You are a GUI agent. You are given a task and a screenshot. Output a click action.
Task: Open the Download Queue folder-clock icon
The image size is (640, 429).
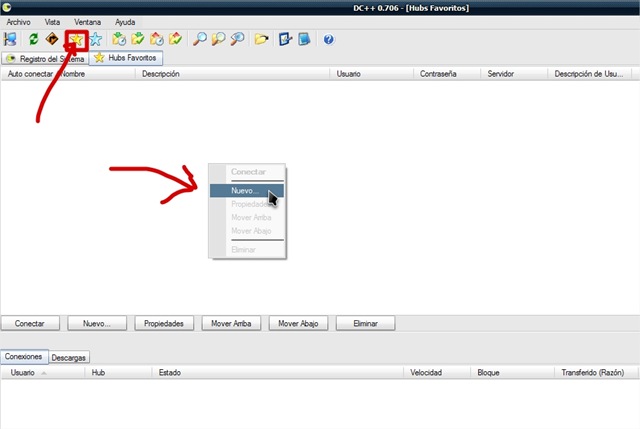(119, 39)
